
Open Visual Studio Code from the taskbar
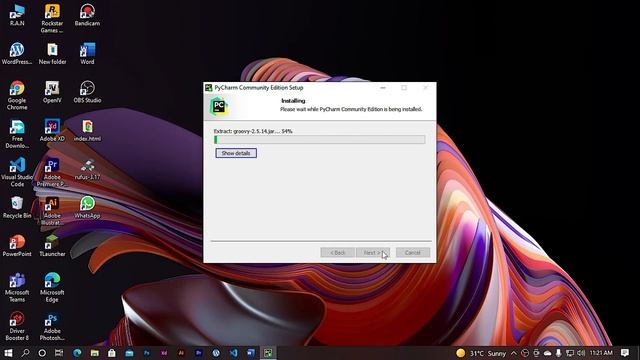[x=233, y=353]
